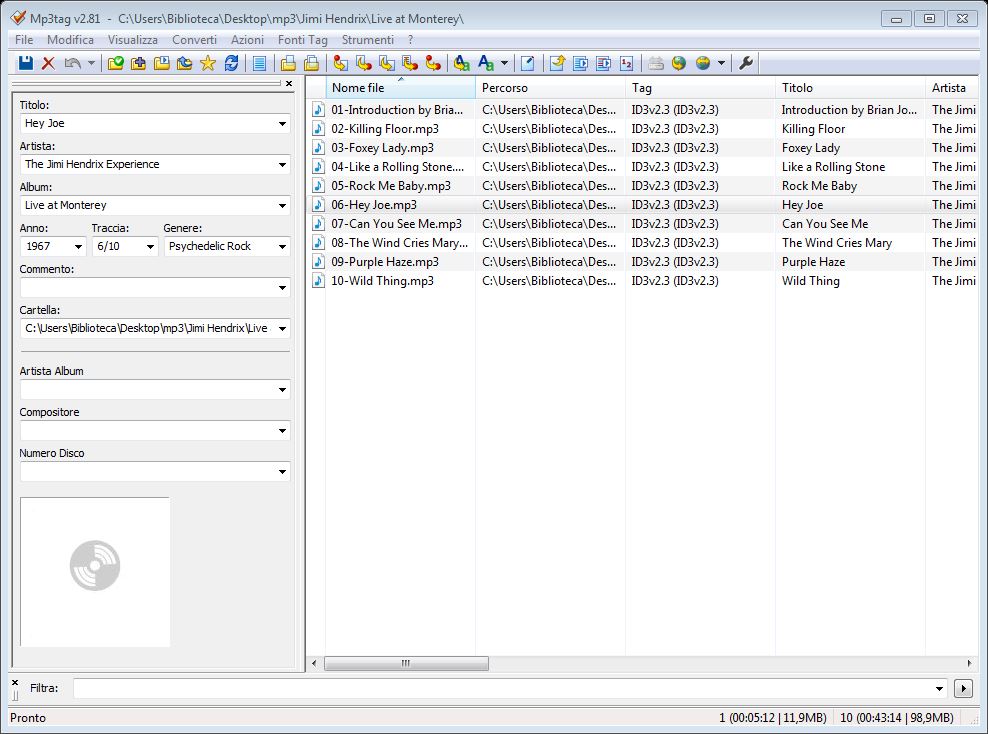Expand the Cartella path dropdown
The image size is (988, 734).
point(282,328)
